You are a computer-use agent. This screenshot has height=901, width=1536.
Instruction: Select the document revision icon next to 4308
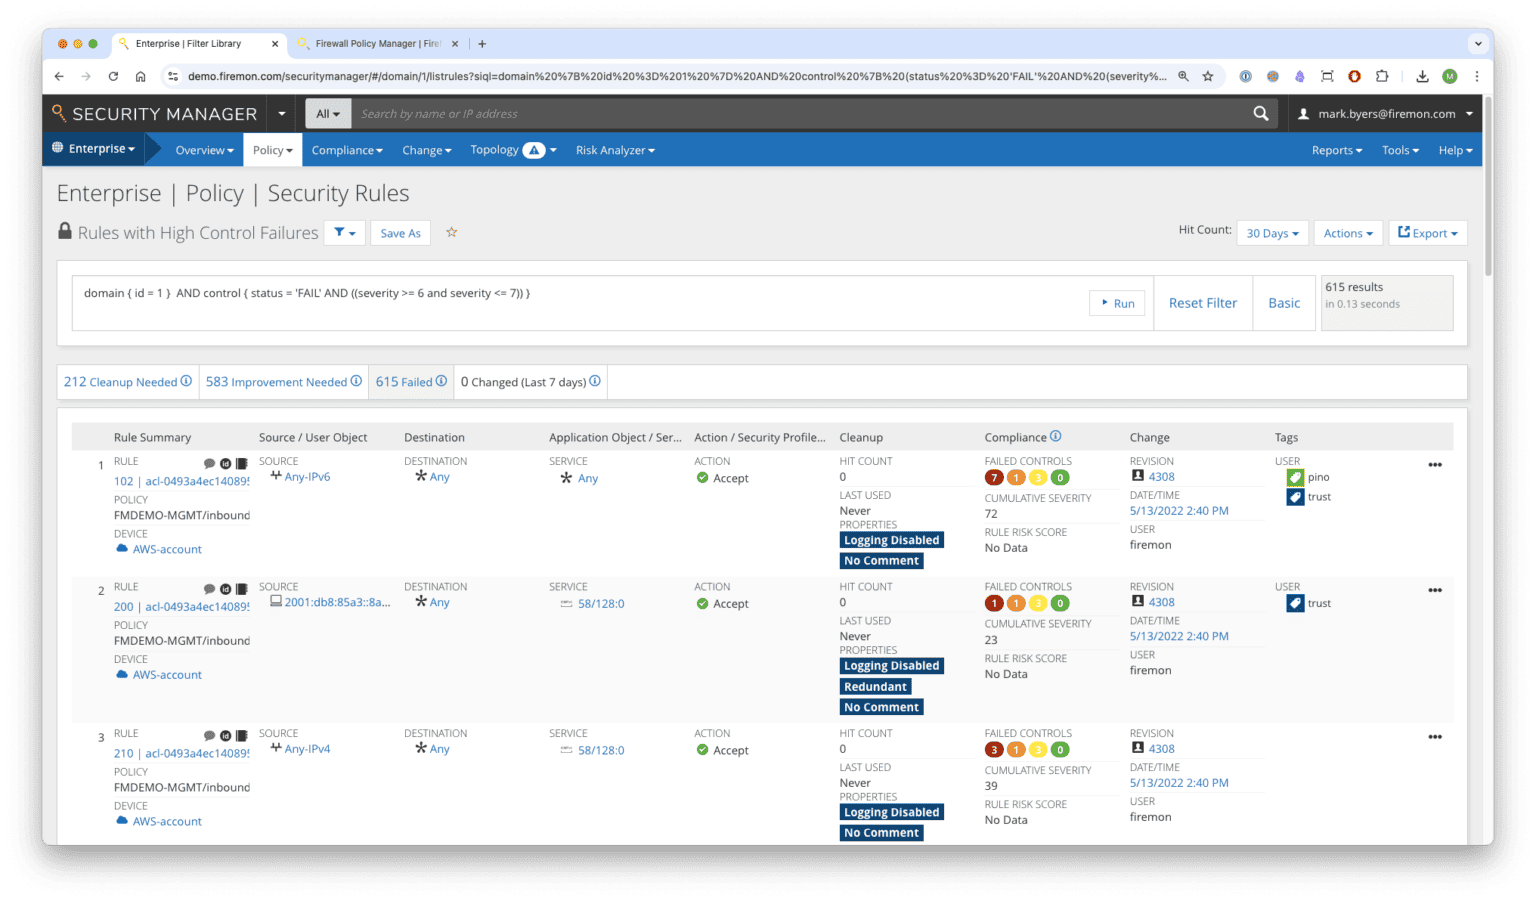(x=1137, y=477)
